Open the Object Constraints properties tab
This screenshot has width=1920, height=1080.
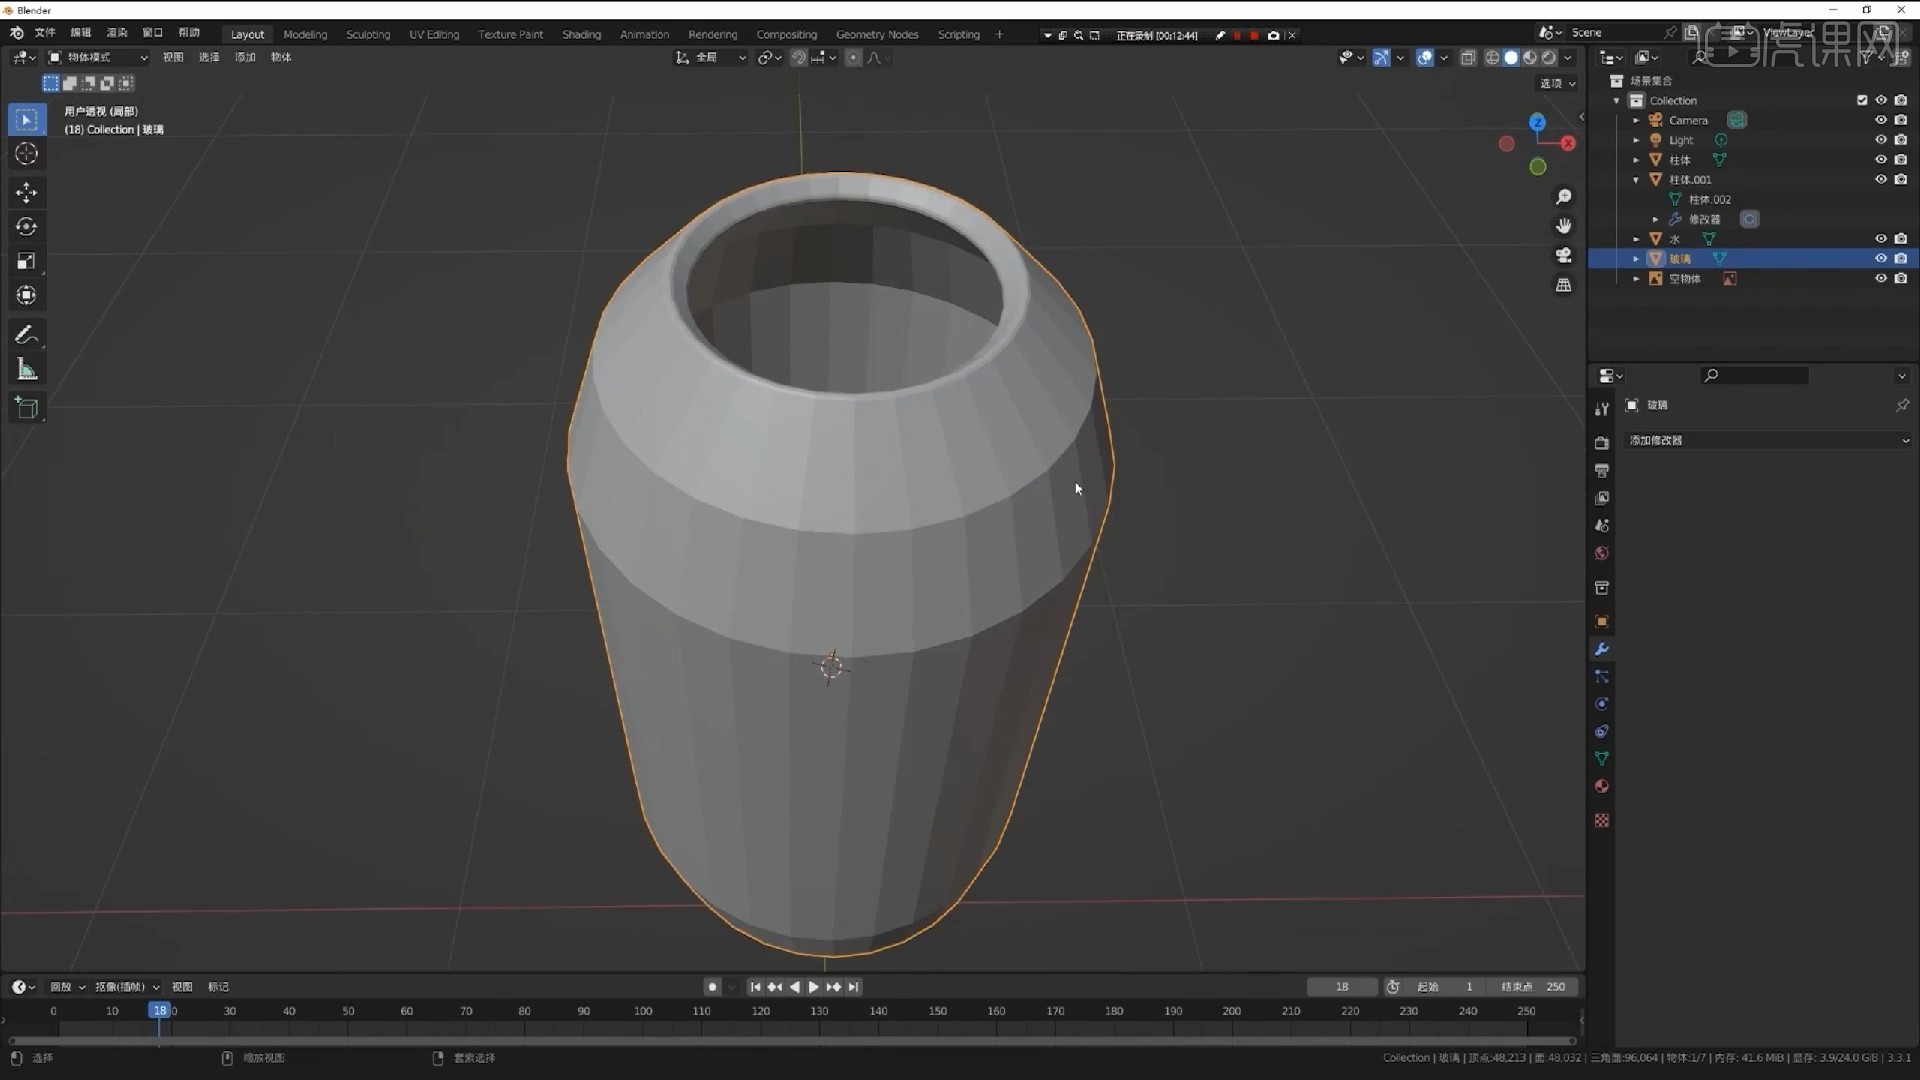(x=1602, y=731)
